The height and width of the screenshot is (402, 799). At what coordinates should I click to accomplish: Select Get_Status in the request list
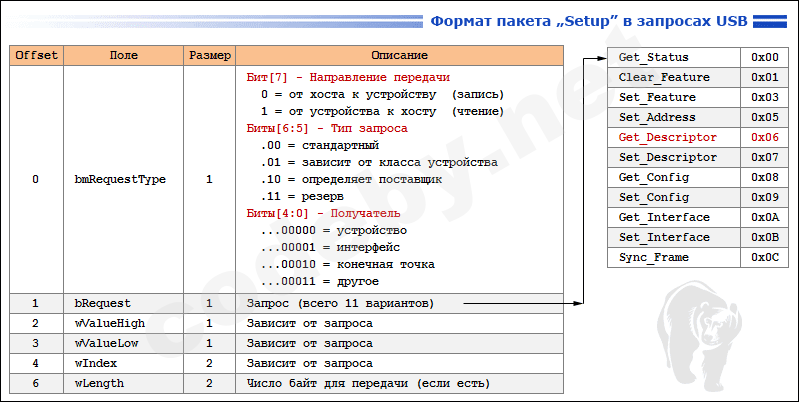click(655, 57)
